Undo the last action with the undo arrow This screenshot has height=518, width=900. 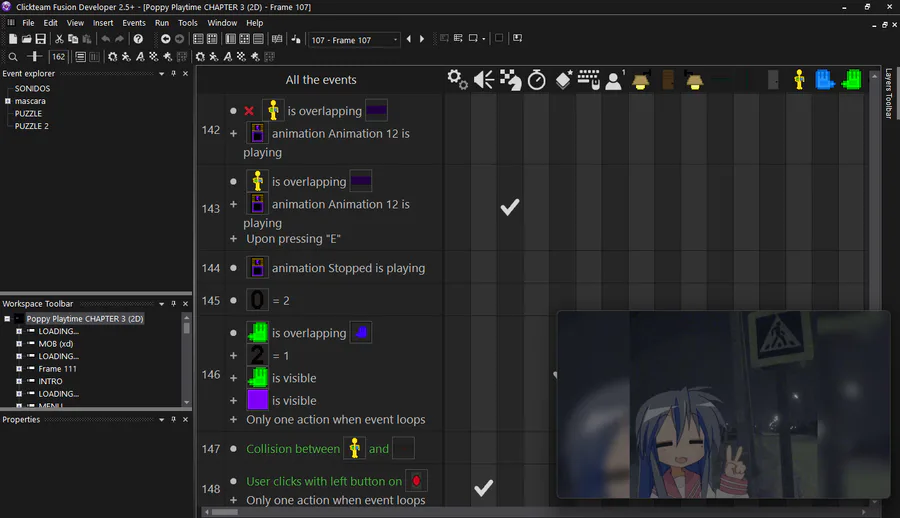(x=106, y=39)
